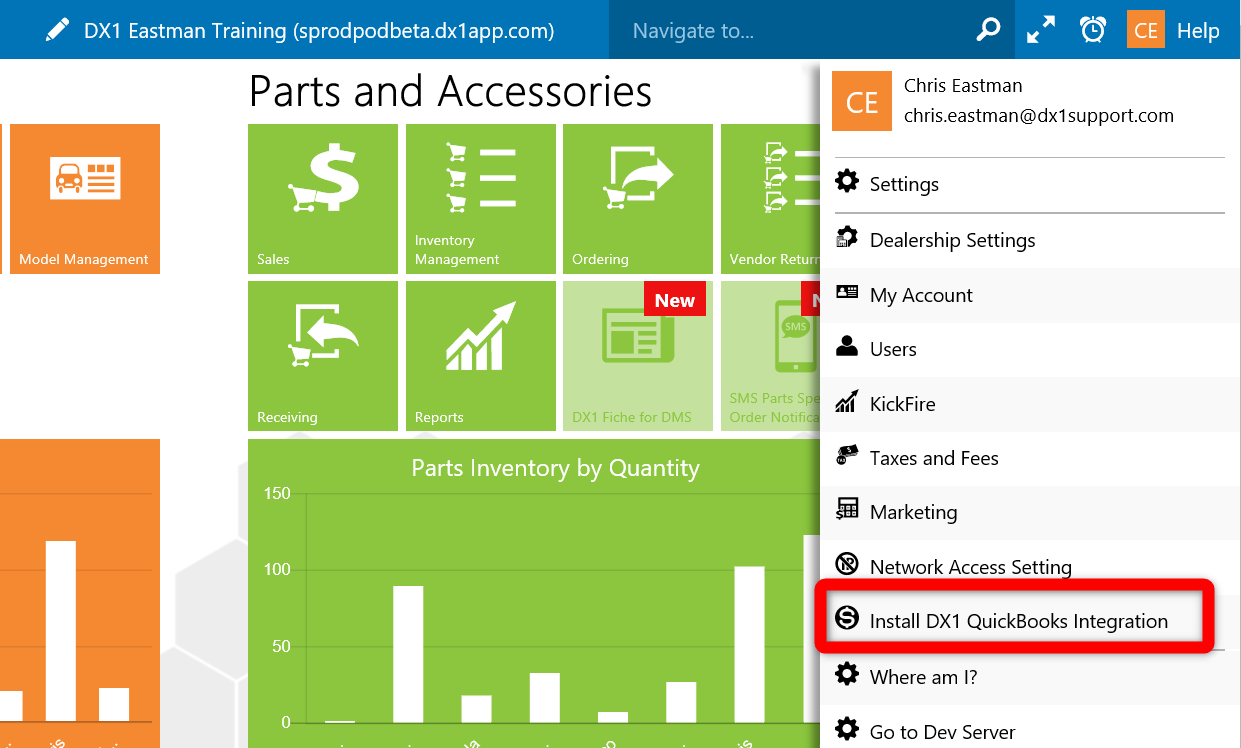
Task: Click the Network Access Setting icon
Action: click(x=847, y=565)
